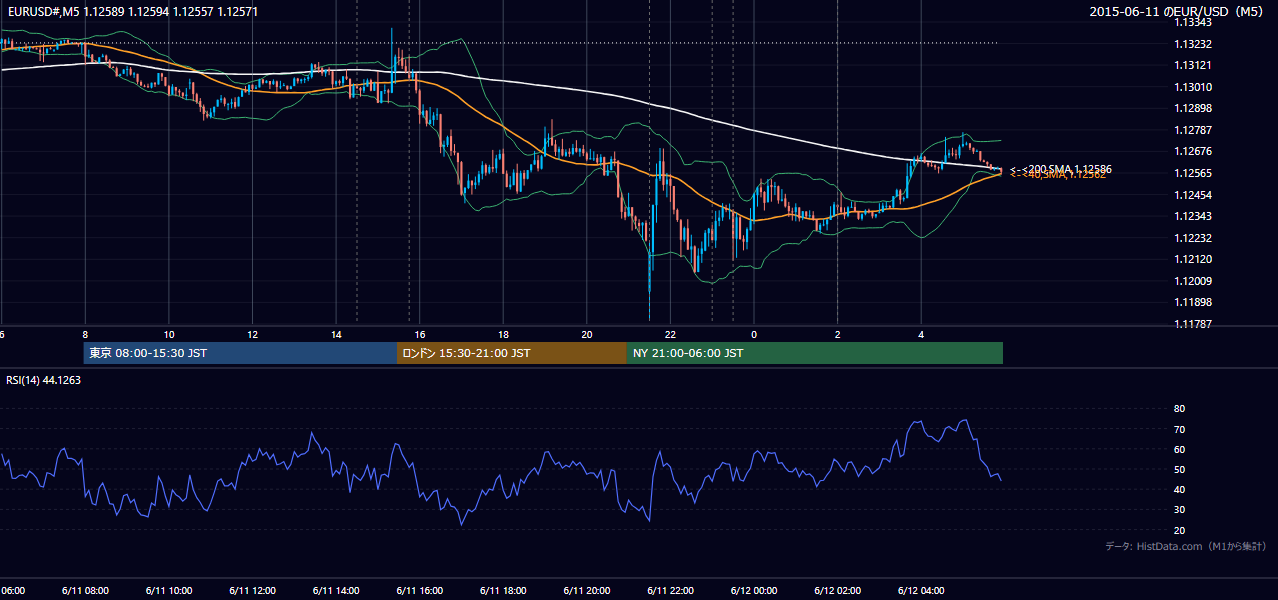1278x600 pixels.
Task: Click price axis value 1.13232
Action: (x=1194, y=44)
